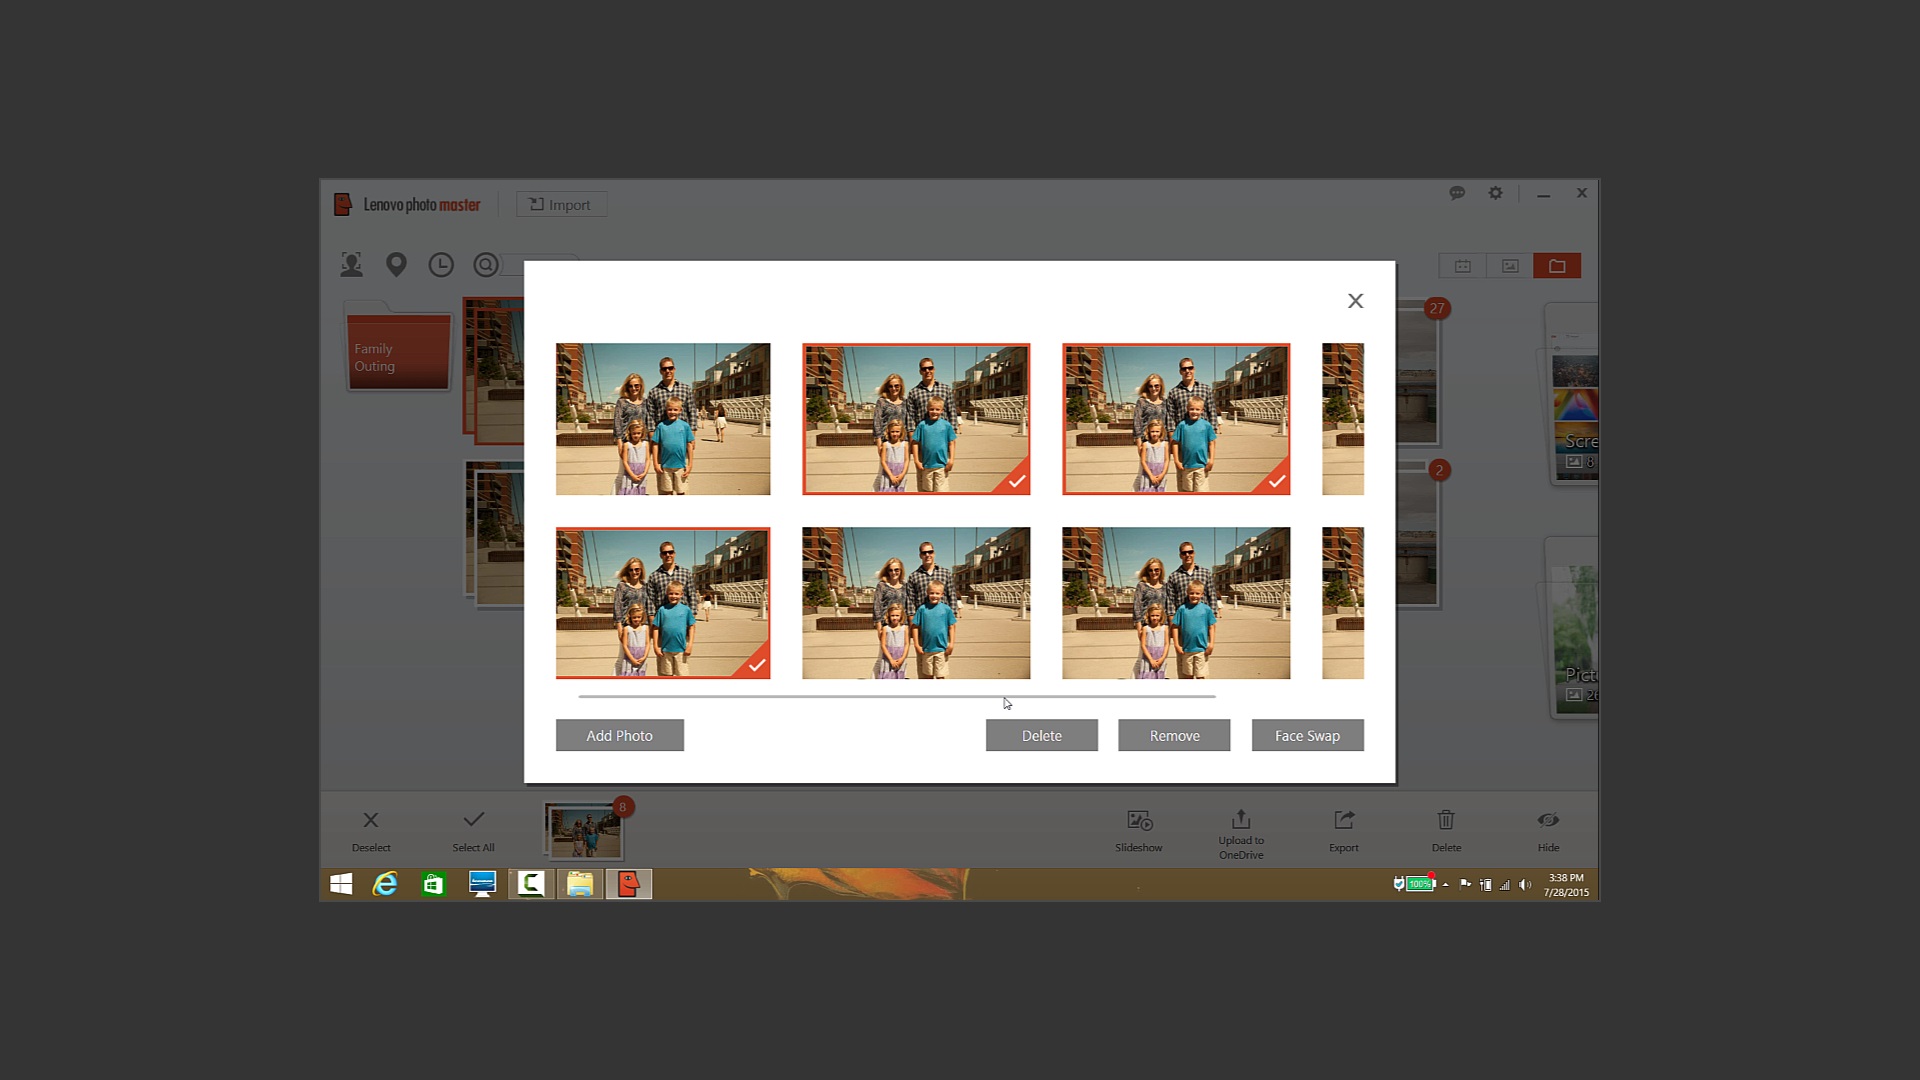Open the places filter using the location pin icon
The height and width of the screenshot is (1080, 1920).
[x=396, y=264]
